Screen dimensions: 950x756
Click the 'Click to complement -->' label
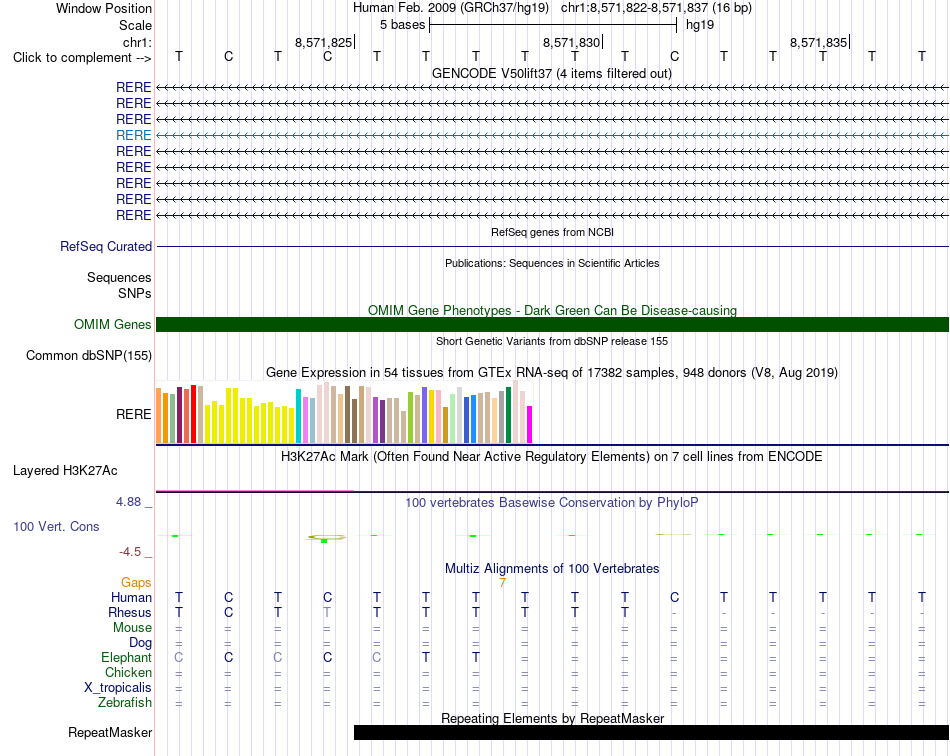pos(82,58)
